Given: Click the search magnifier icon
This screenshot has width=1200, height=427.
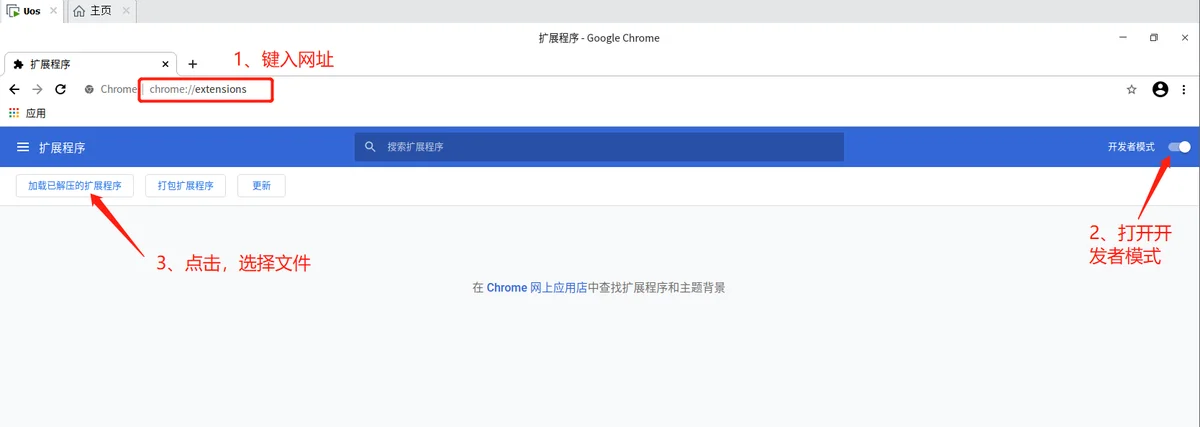Looking at the screenshot, I should (x=370, y=147).
